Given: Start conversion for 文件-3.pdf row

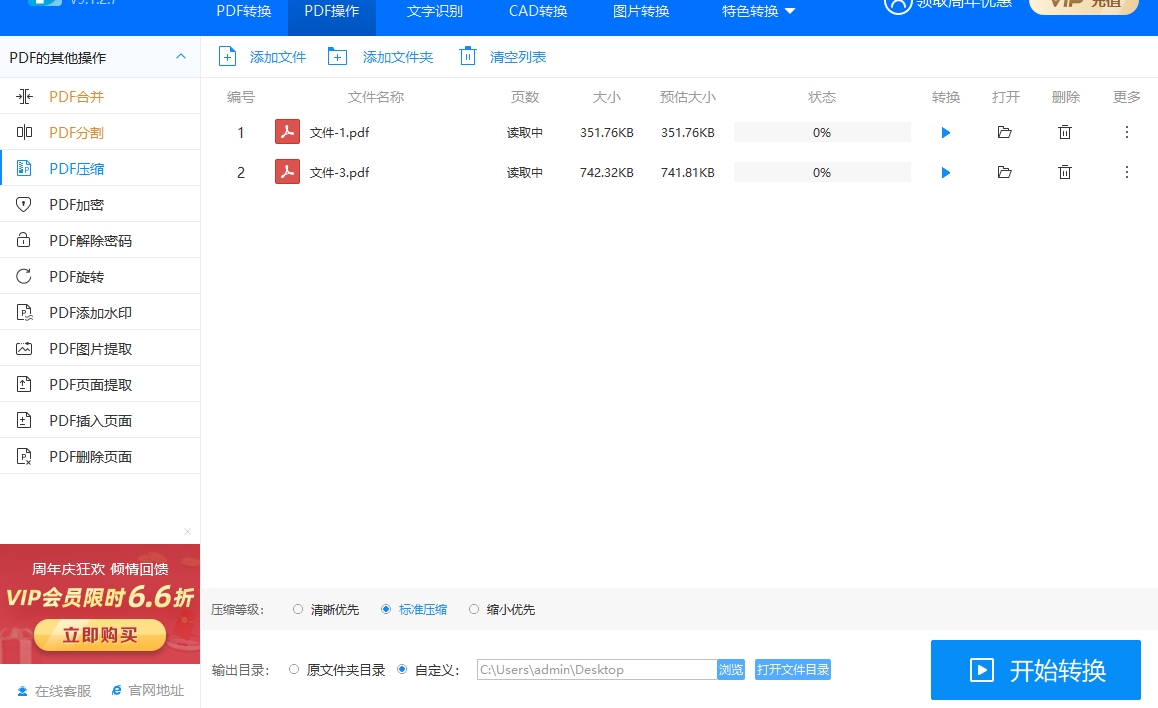Looking at the screenshot, I should (x=946, y=173).
